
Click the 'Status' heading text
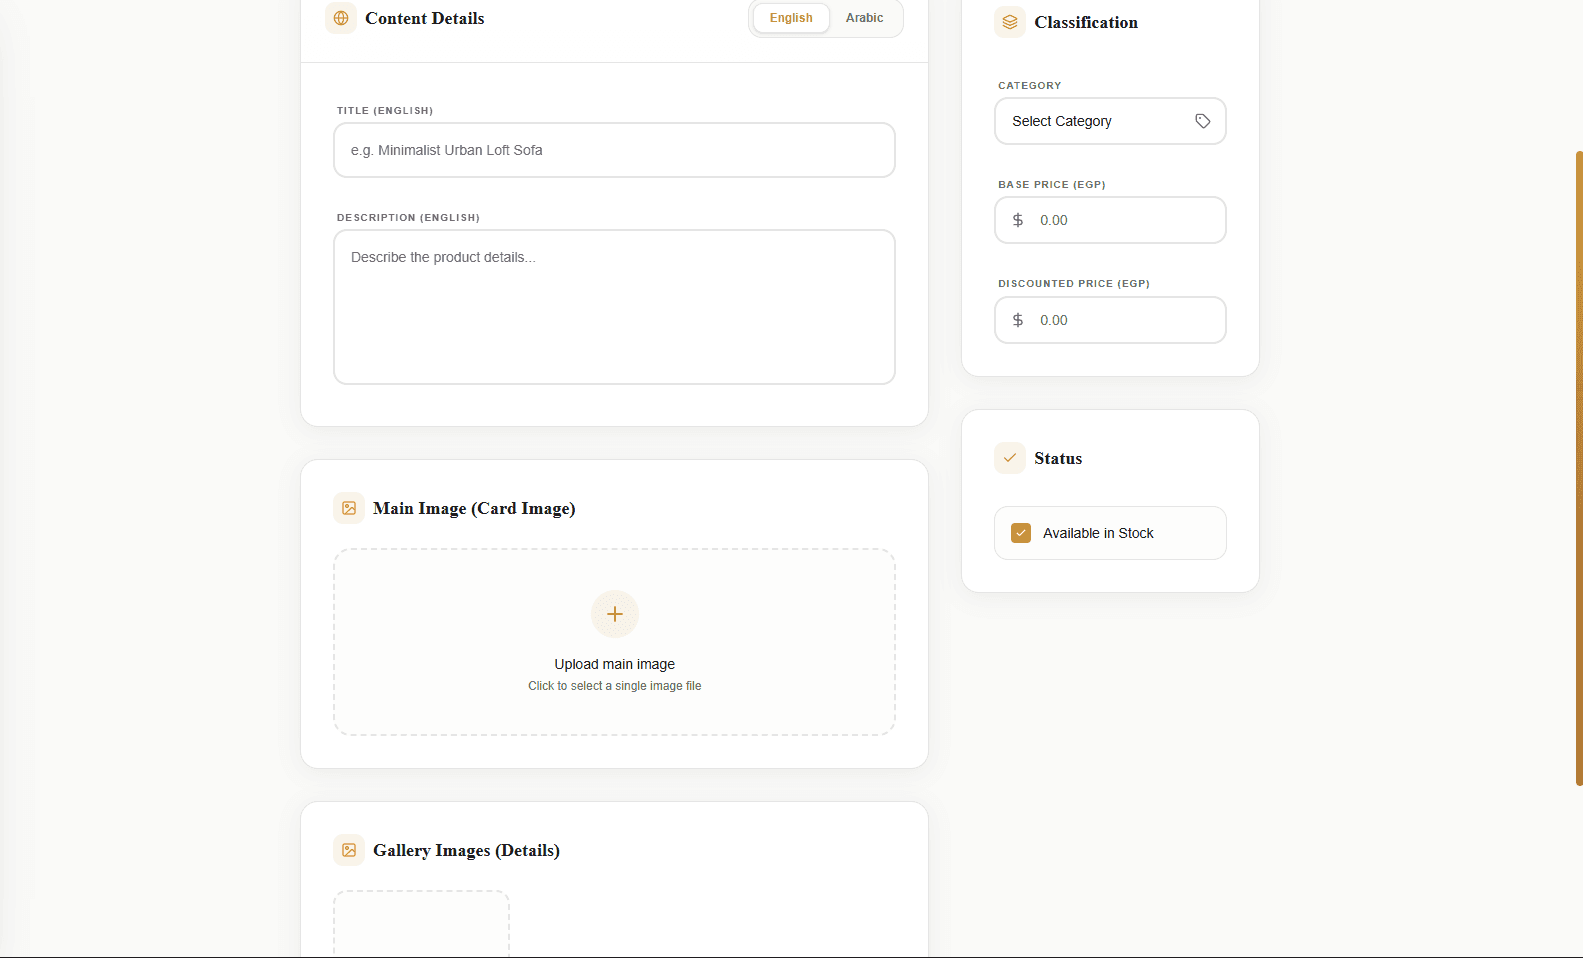pos(1058,458)
